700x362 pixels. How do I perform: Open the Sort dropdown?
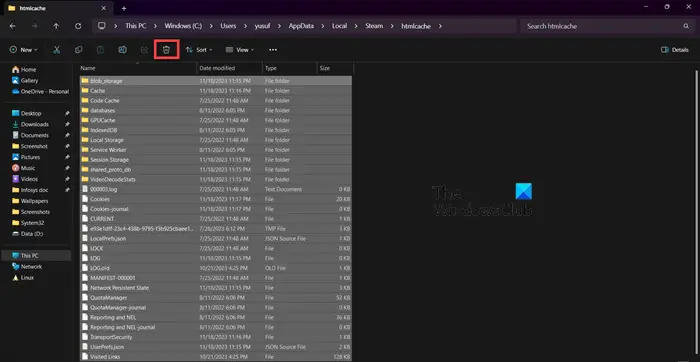[199, 50]
